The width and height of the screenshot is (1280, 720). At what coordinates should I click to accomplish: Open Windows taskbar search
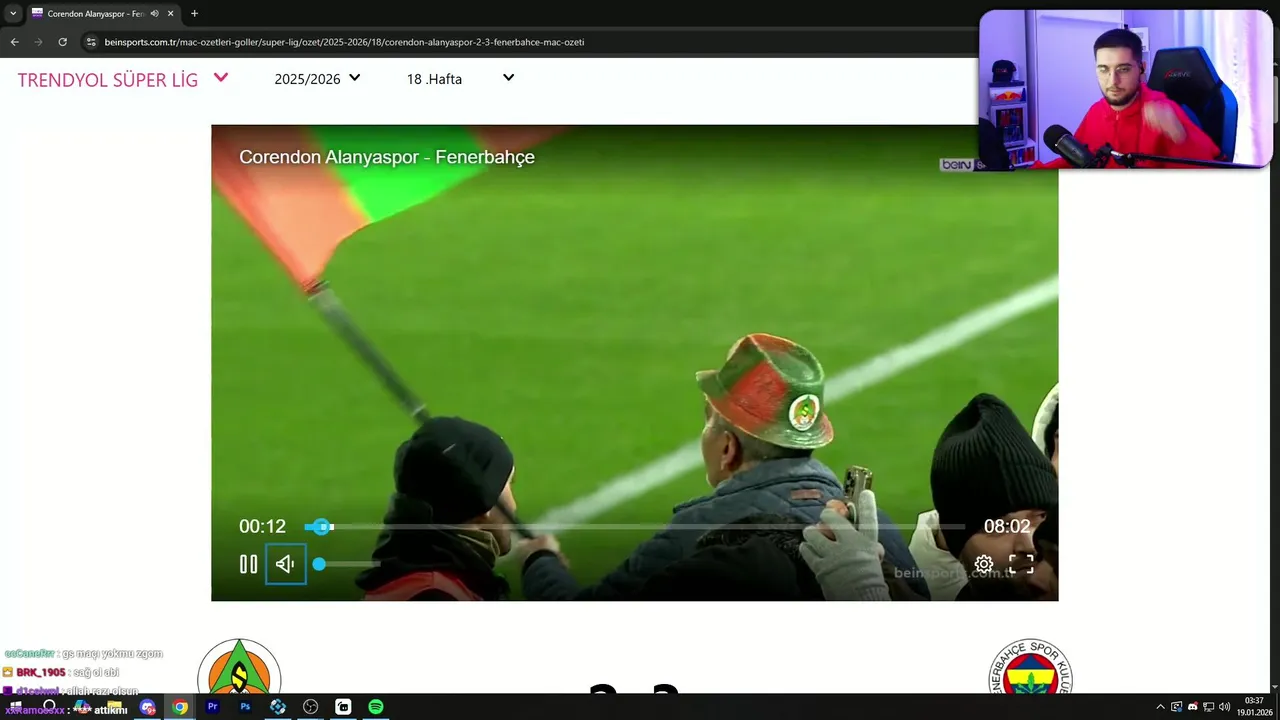click(x=48, y=707)
